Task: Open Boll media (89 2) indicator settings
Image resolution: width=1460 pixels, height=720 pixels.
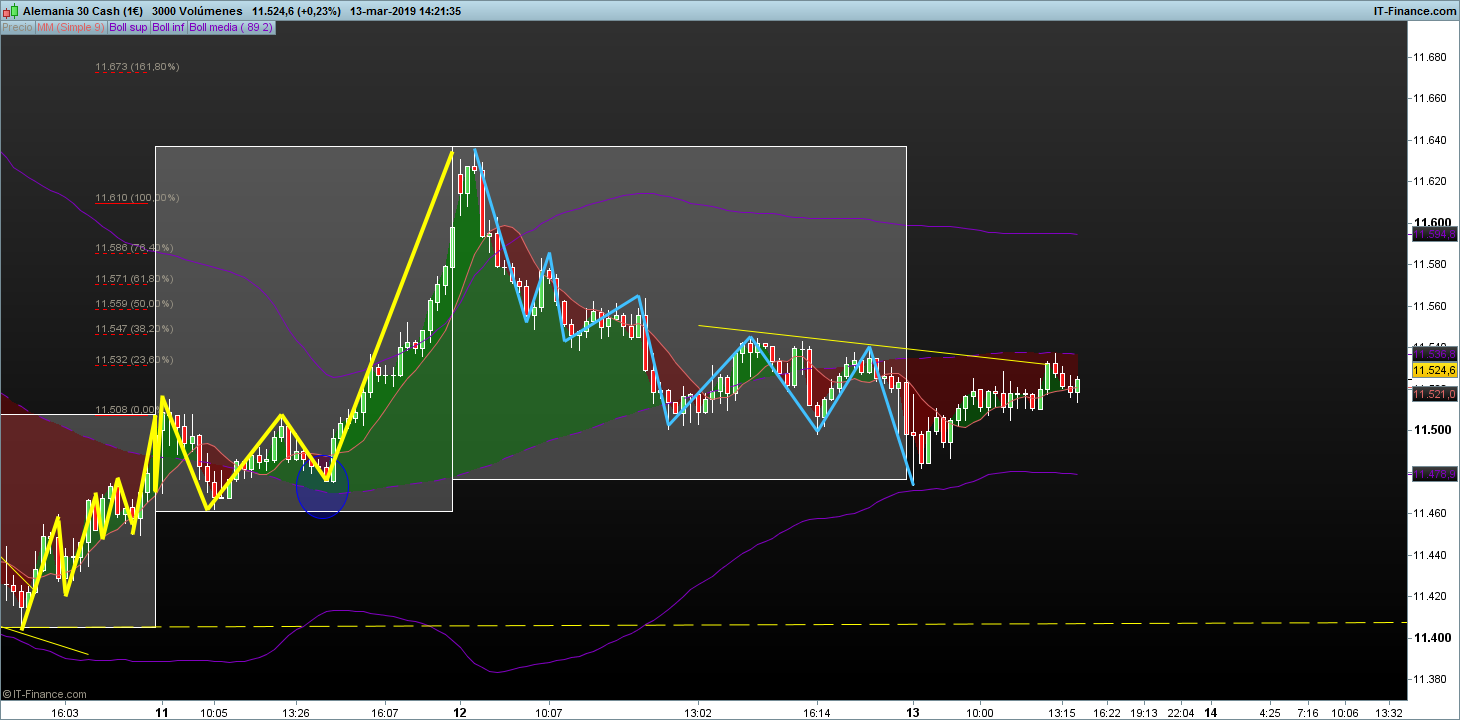Action: 231,28
